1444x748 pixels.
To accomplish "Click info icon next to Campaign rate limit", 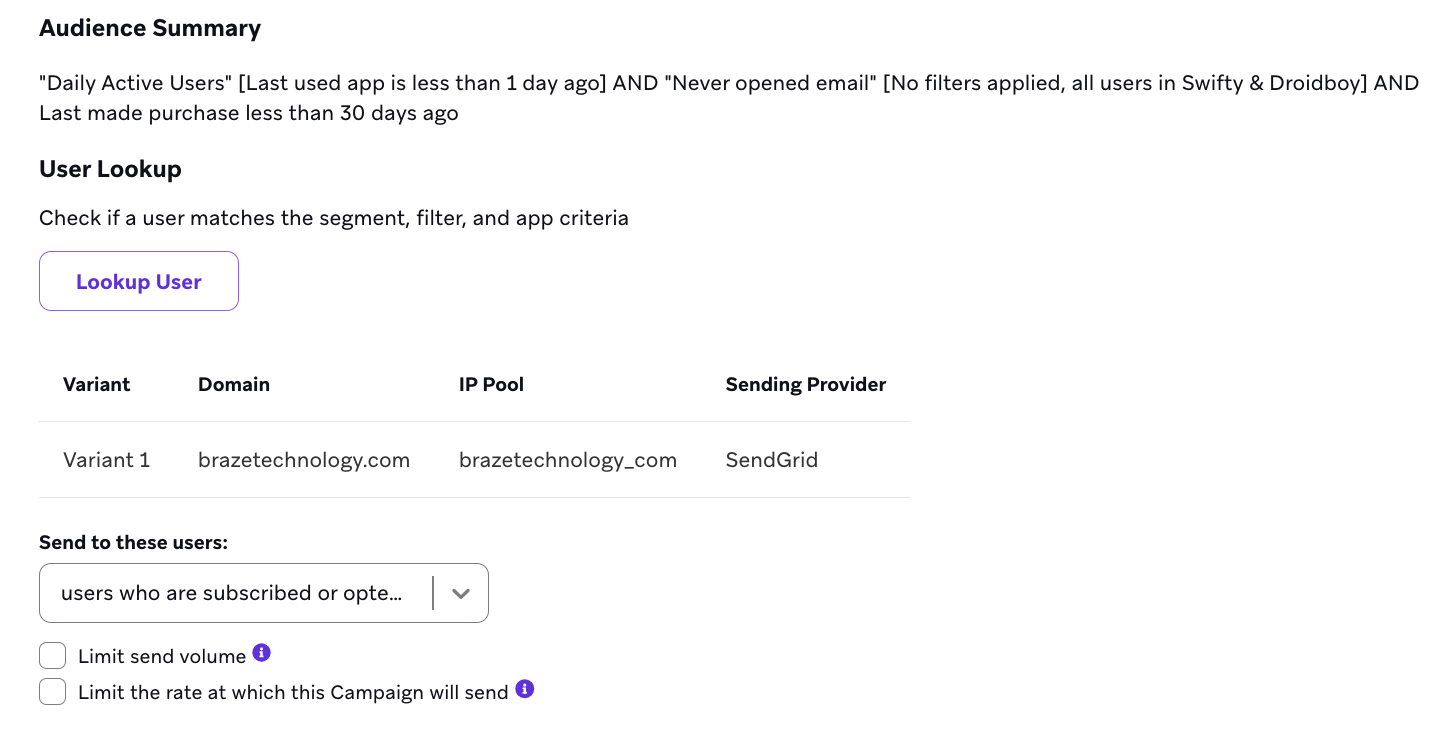I will click(x=524, y=689).
